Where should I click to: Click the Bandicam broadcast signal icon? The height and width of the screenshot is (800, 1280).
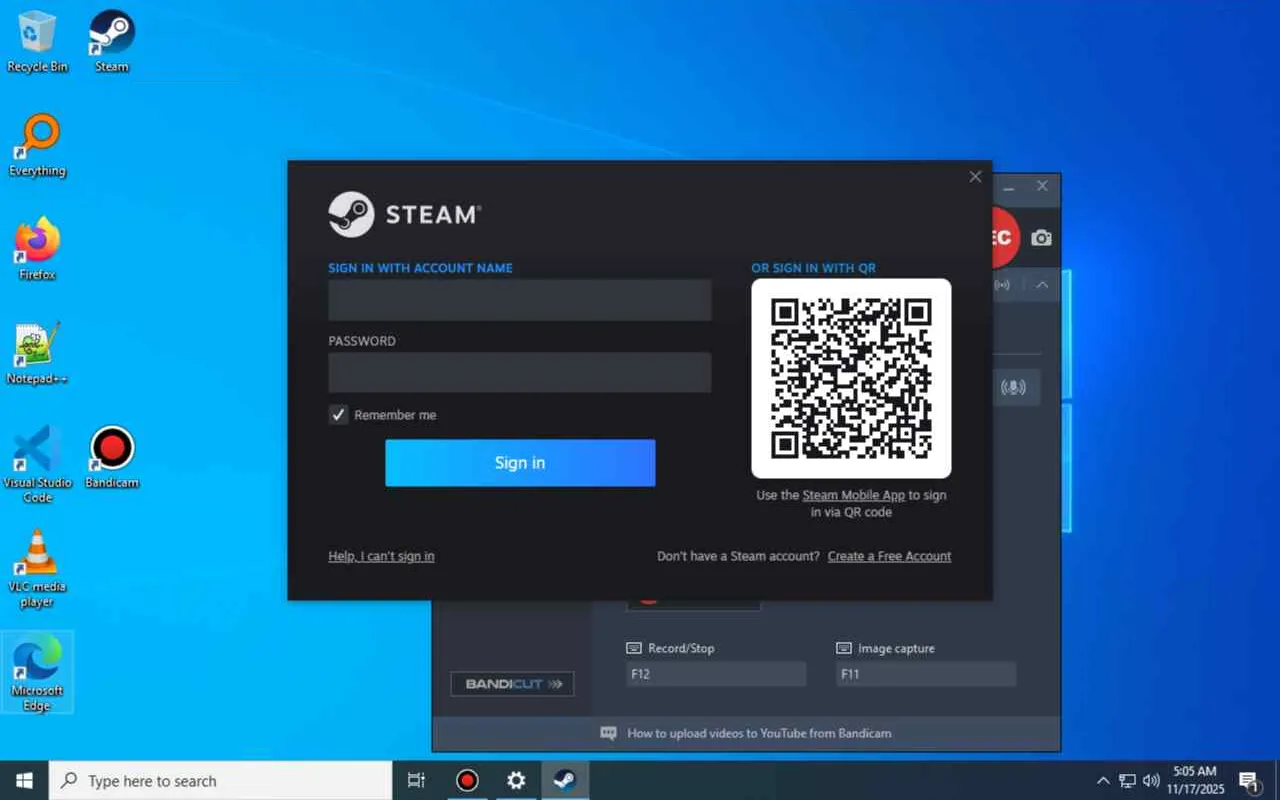click(1002, 285)
